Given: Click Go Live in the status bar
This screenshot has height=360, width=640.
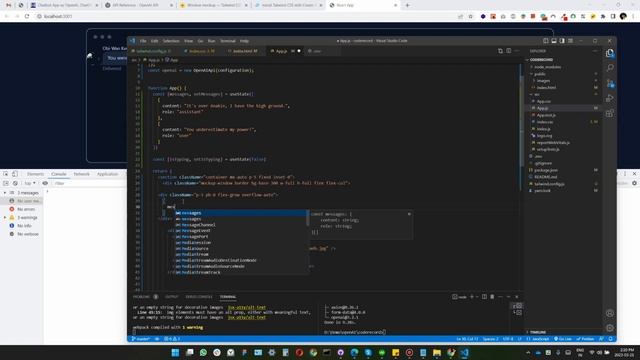Looking at the screenshot, I should (562, 339).
